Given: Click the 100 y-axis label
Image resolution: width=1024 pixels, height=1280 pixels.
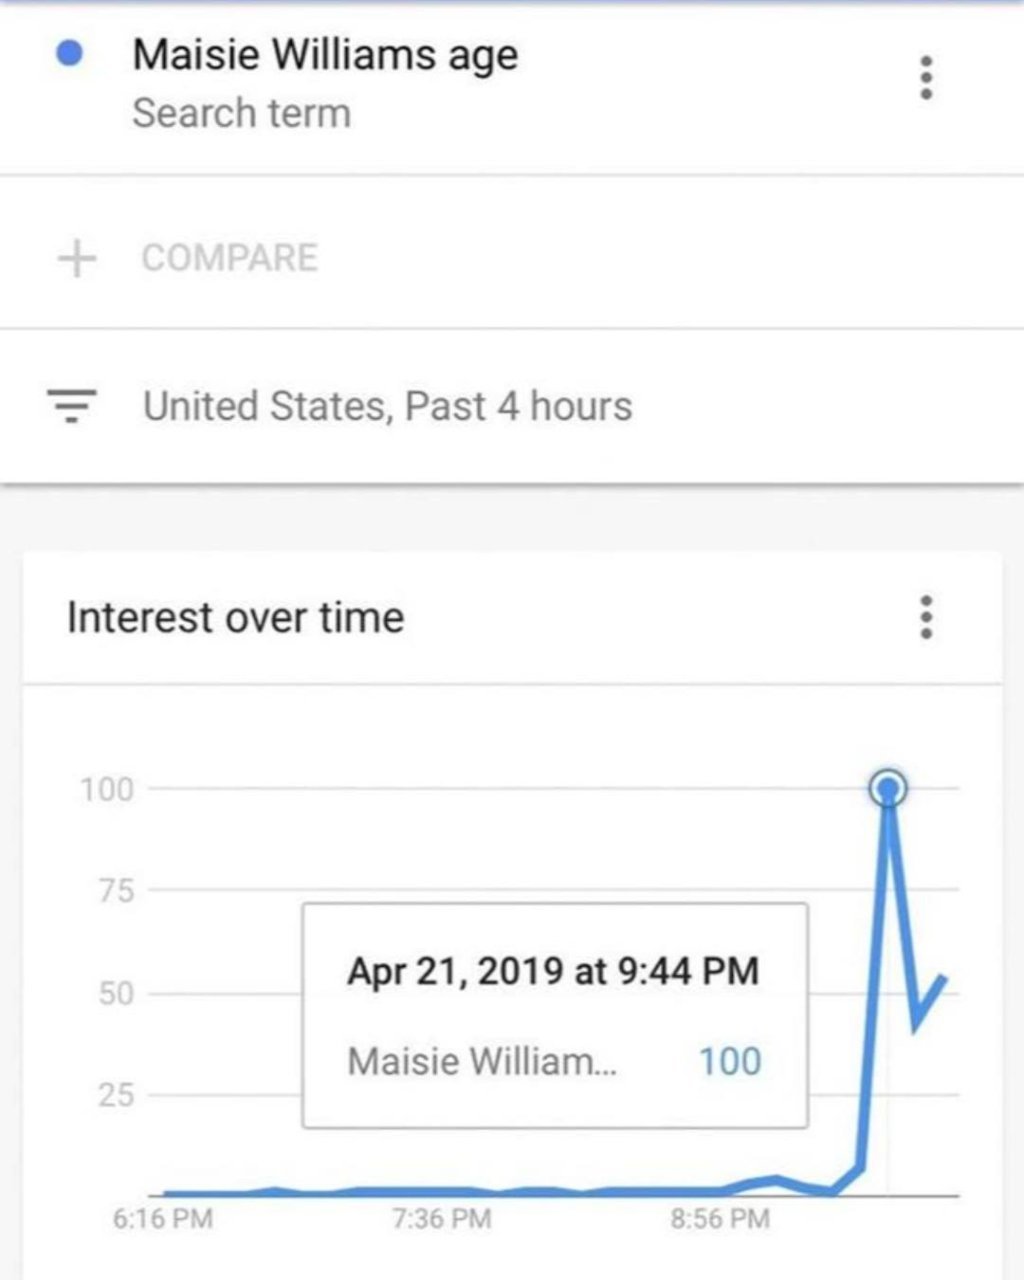Looking at the screenshot, I should pos(106,790).
